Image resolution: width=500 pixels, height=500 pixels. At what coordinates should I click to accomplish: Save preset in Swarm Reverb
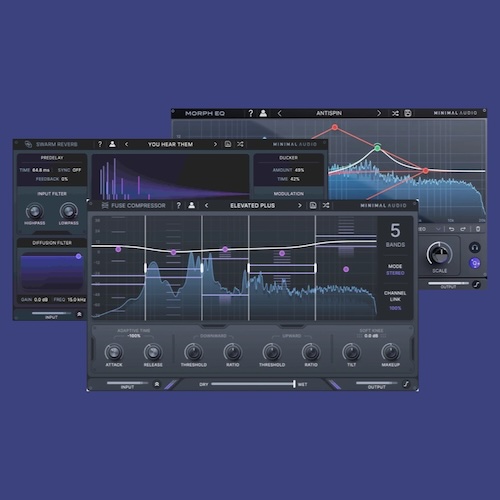228,144
